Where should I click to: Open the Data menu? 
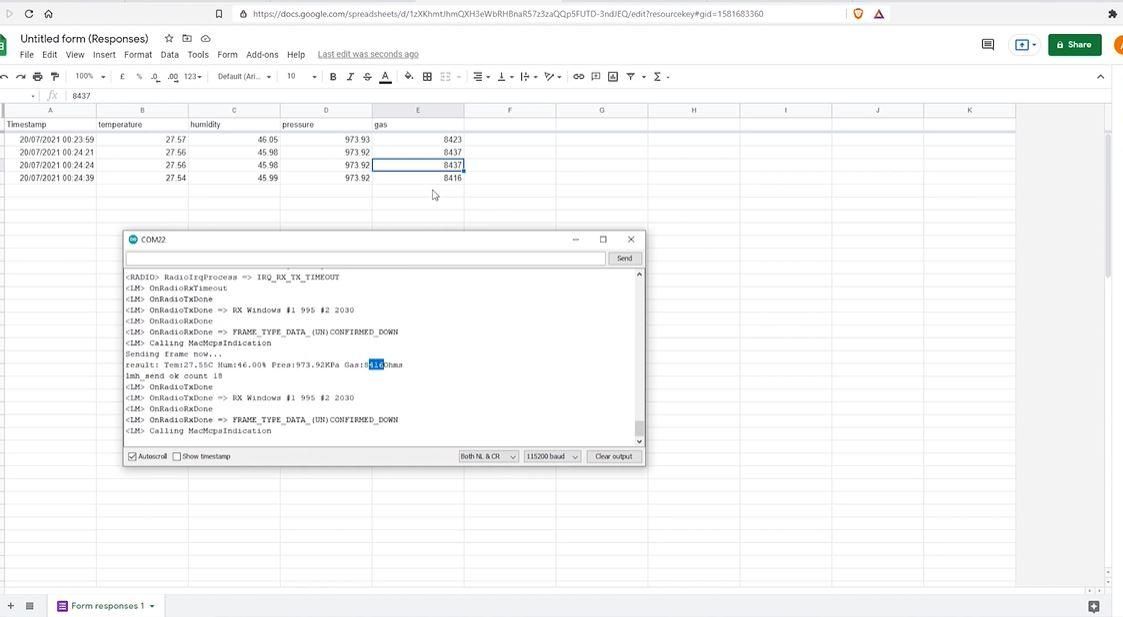pyautogui.click(x=170, y=54)
